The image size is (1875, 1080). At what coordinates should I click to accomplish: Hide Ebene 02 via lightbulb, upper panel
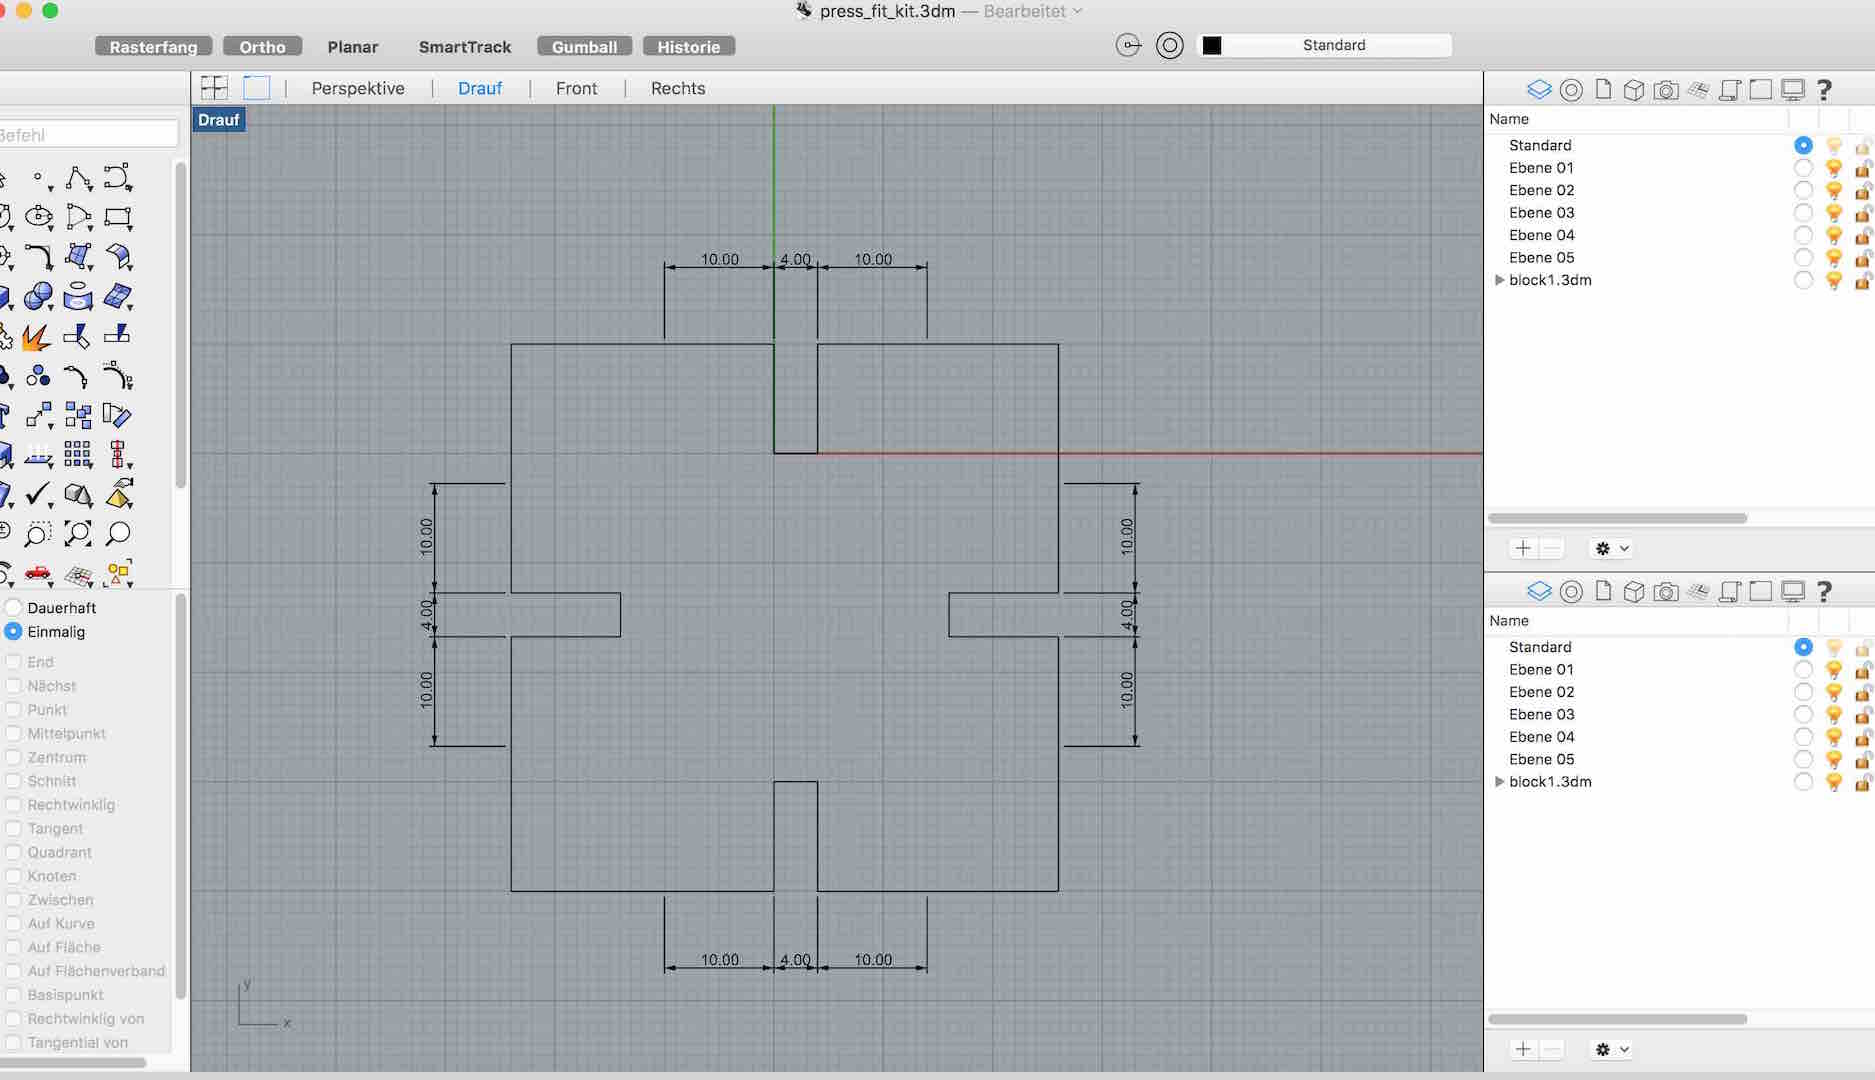(1834, 190)
